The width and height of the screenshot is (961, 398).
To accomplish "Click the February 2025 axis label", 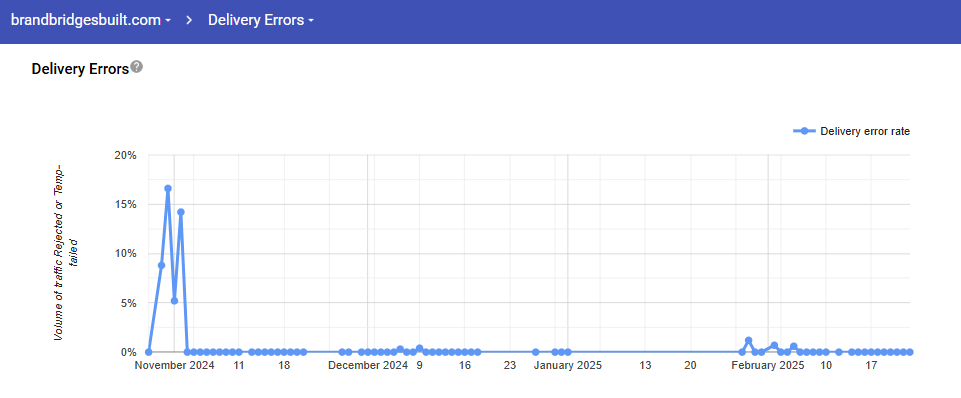I will [x=769, y=365].
